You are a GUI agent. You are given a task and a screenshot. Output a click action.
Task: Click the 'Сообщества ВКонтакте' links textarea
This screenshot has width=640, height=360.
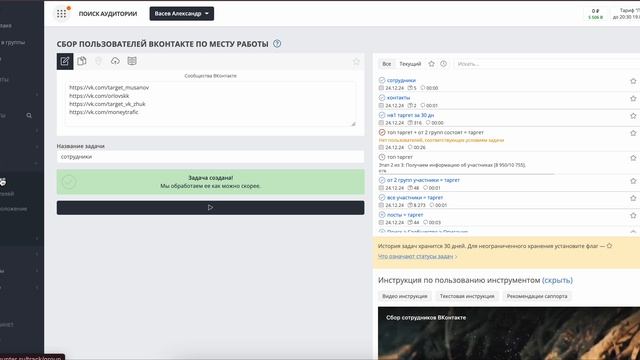click(211, 104)
